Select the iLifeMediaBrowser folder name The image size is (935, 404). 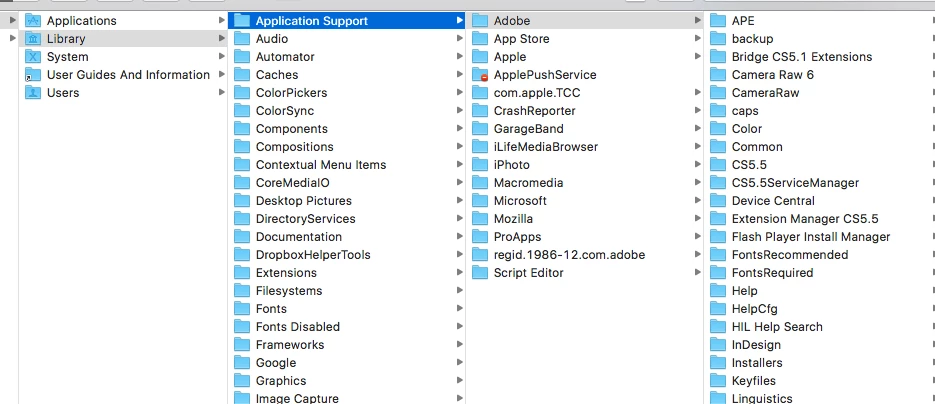tap(546, 147)
